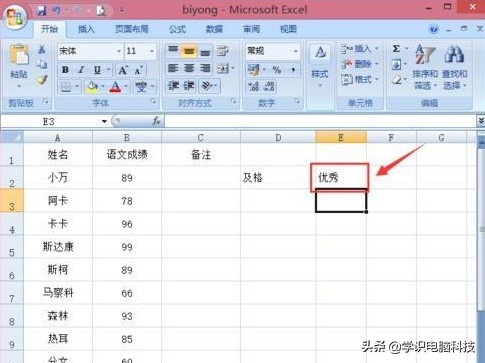Expand formula bar with chevron
Viewport: 485px width, 363px height.
481,121
